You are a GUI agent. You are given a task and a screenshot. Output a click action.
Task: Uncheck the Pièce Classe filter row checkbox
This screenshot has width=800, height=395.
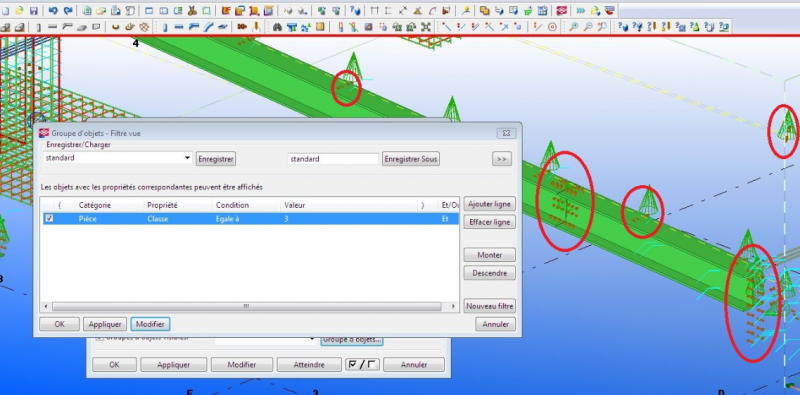tap(49, 218)
